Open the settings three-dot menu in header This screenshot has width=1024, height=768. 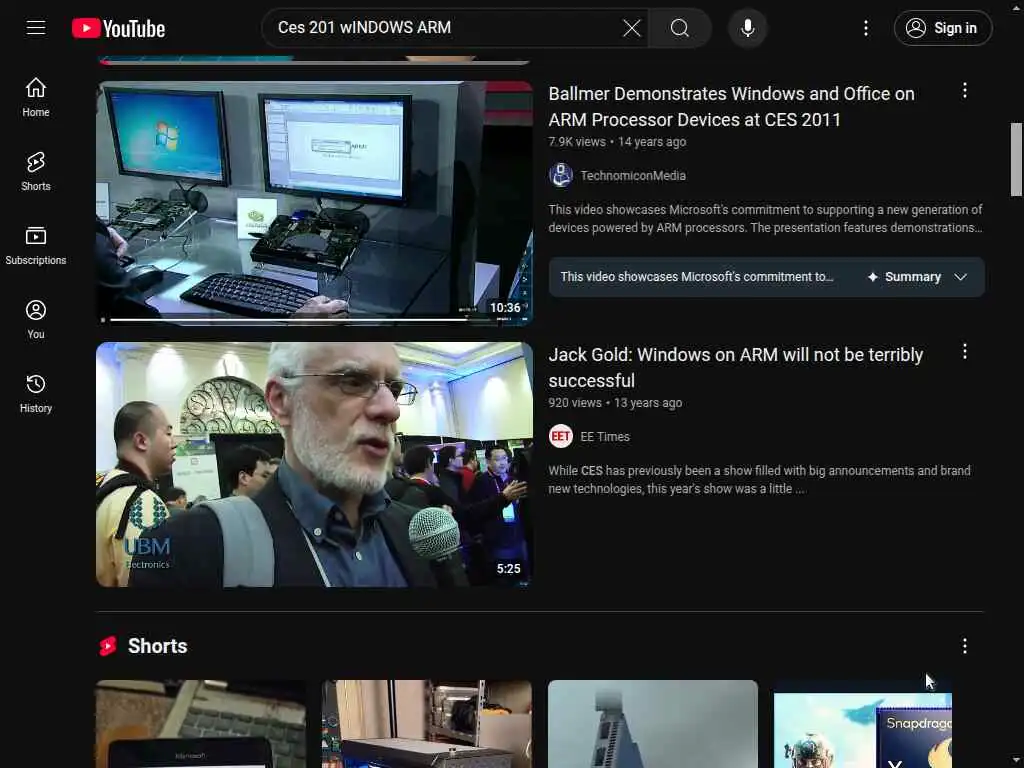(x=865, y=28)
